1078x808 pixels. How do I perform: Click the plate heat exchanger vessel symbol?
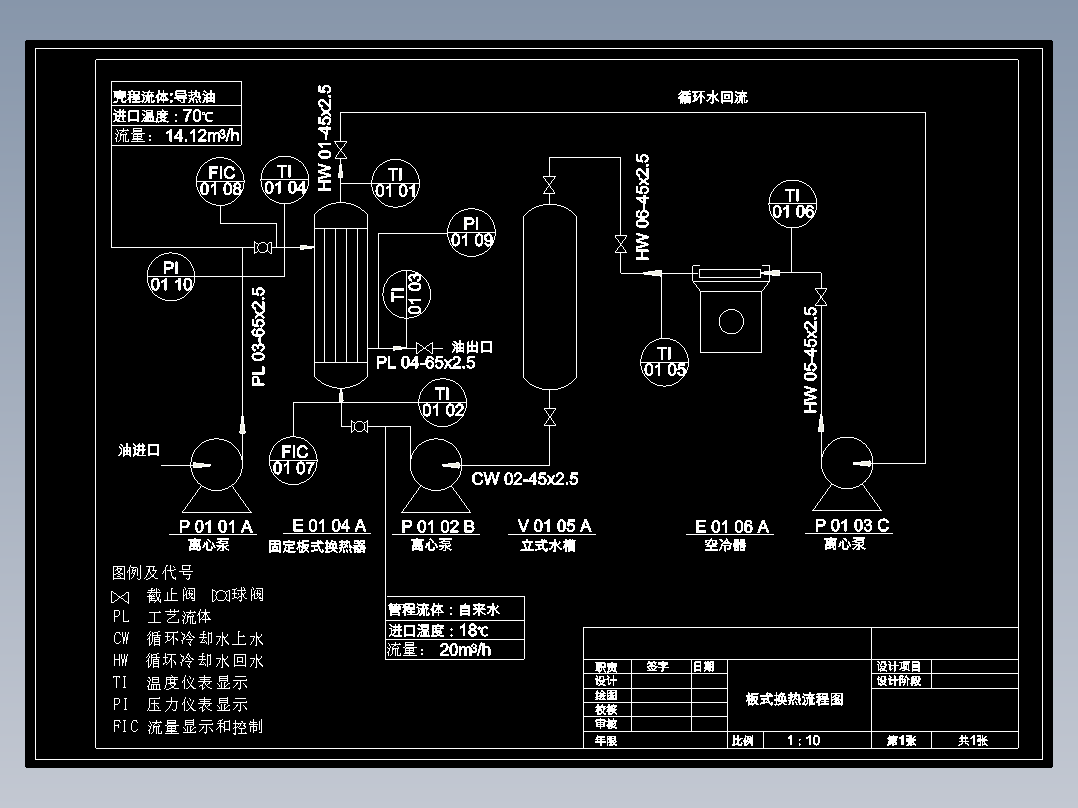point(341,296)
